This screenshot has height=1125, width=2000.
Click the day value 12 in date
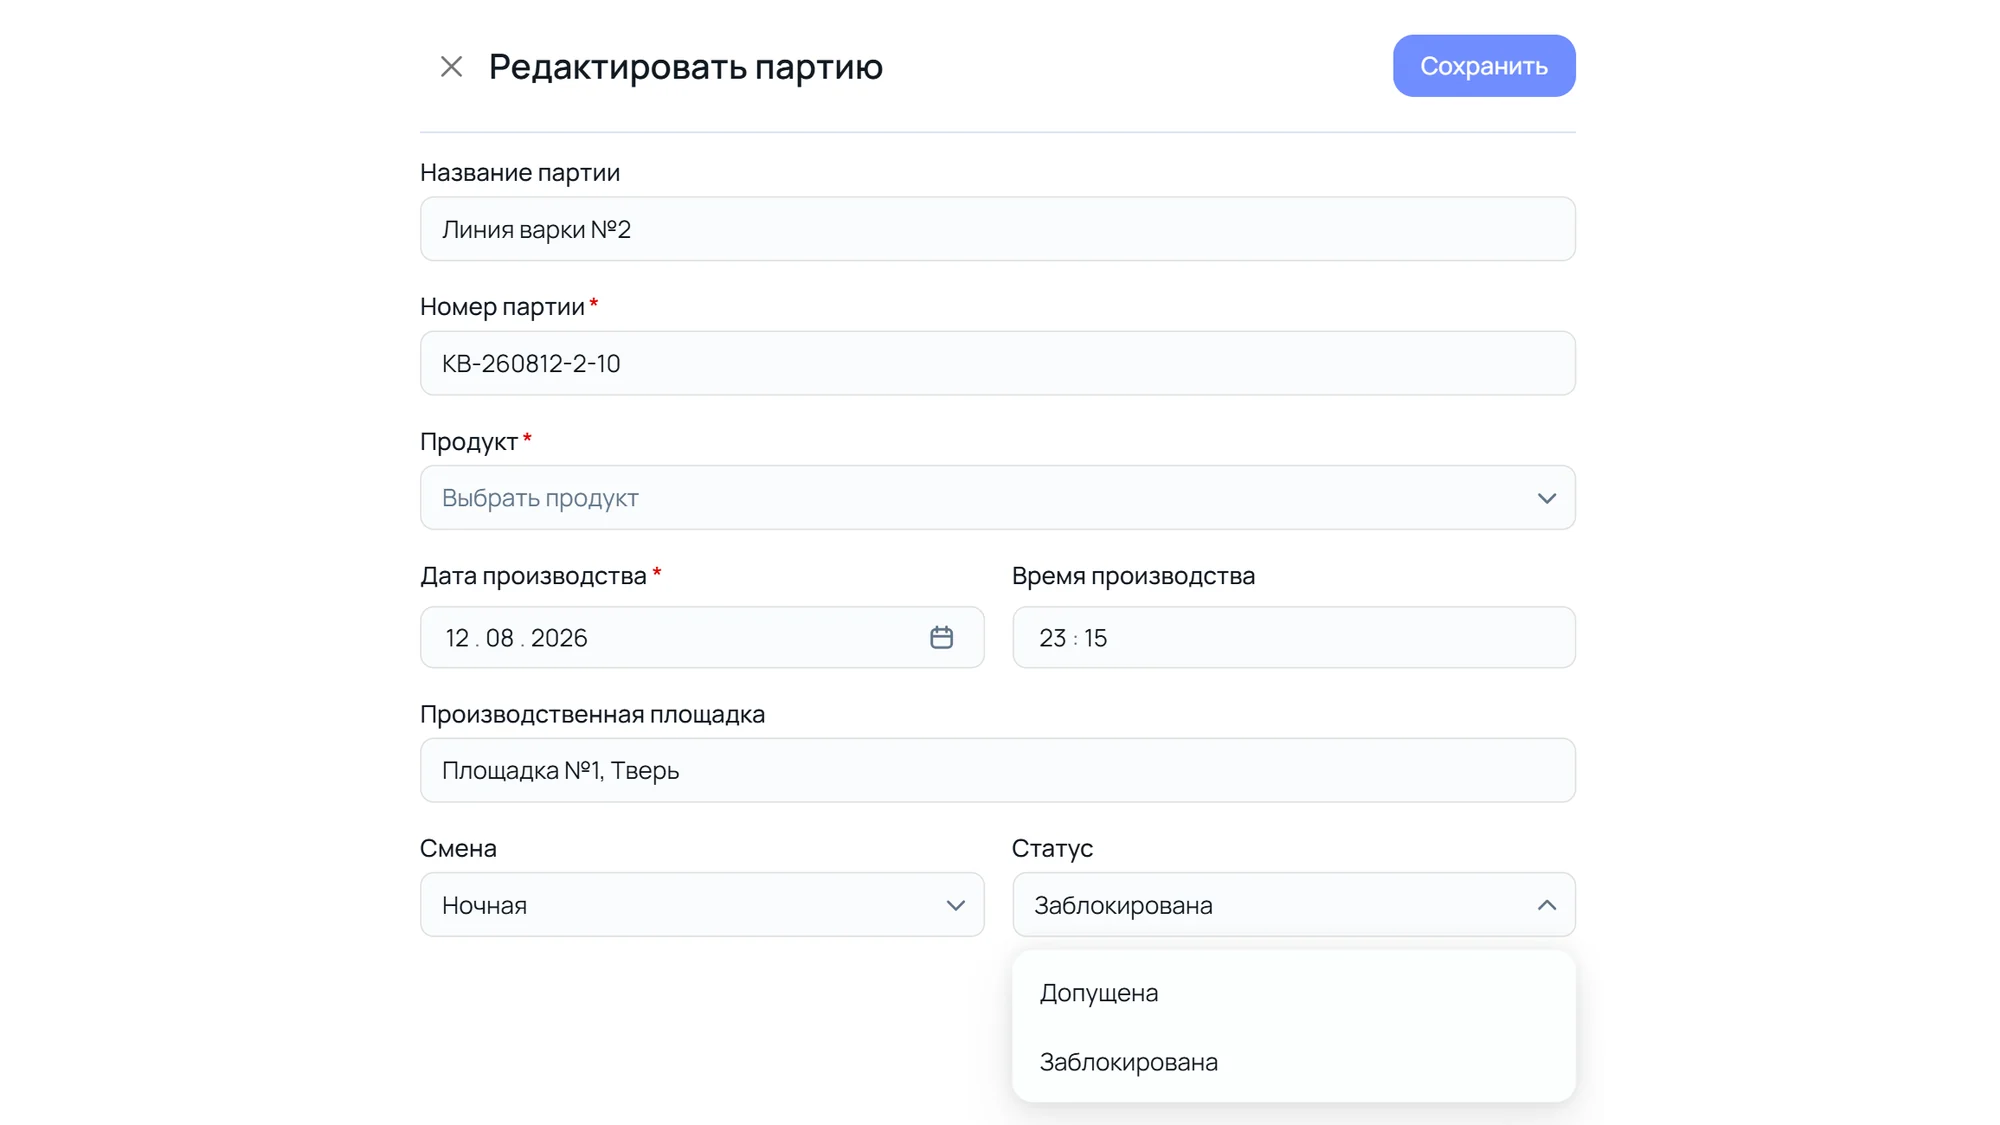coord(457,638)
